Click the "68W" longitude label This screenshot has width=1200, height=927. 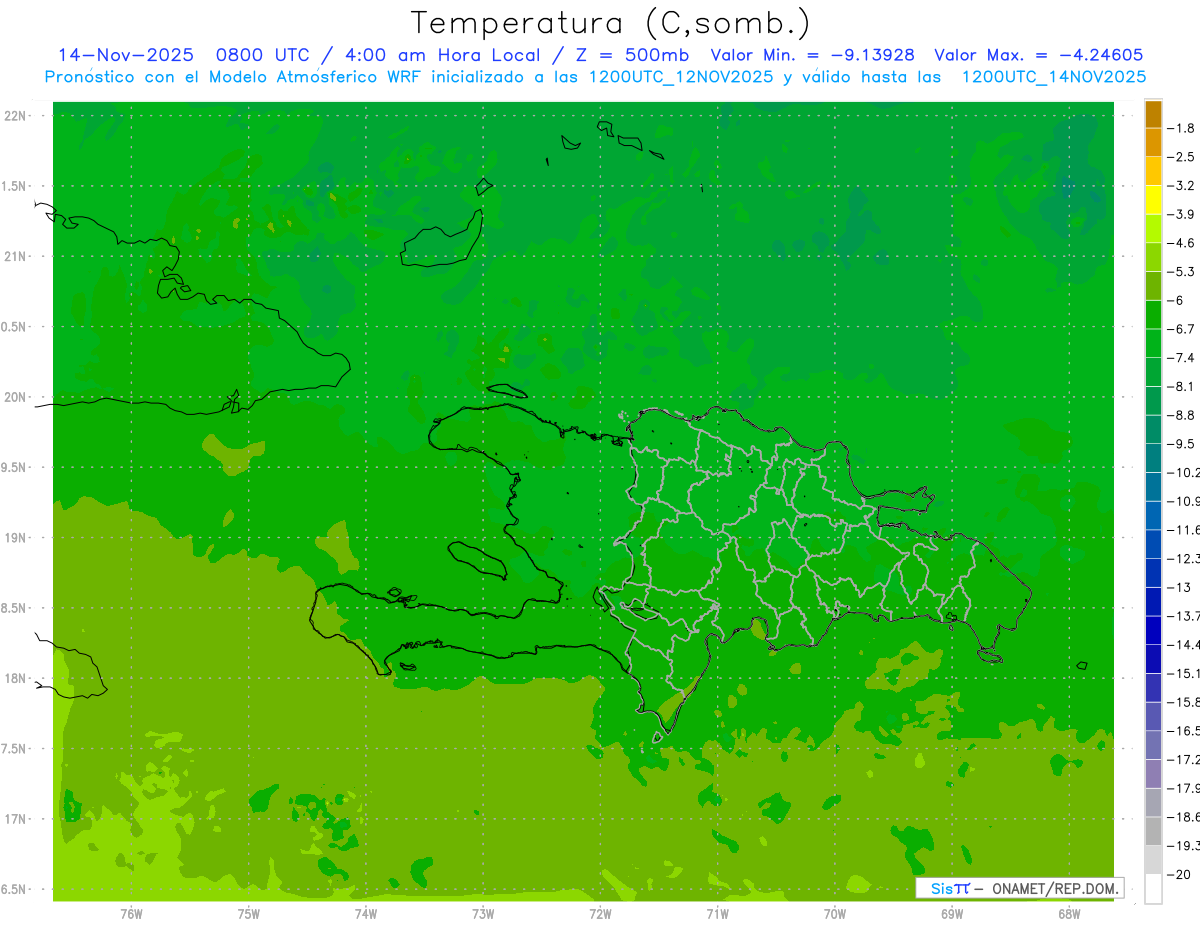coord(1069,914)
